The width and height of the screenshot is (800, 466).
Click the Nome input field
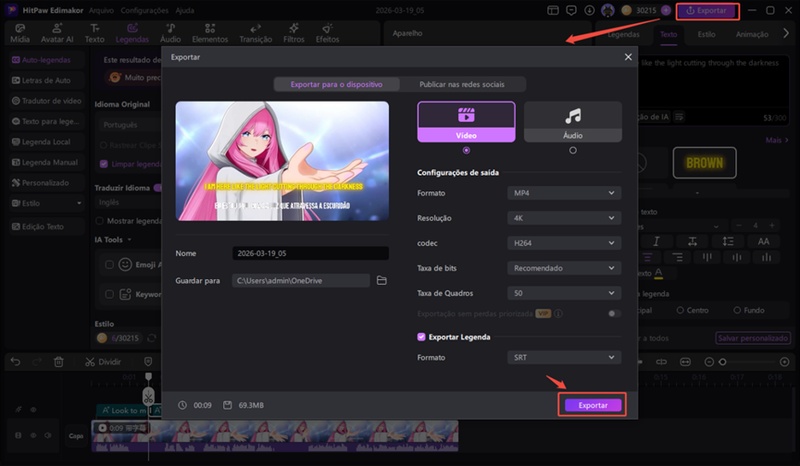point(309,254)
